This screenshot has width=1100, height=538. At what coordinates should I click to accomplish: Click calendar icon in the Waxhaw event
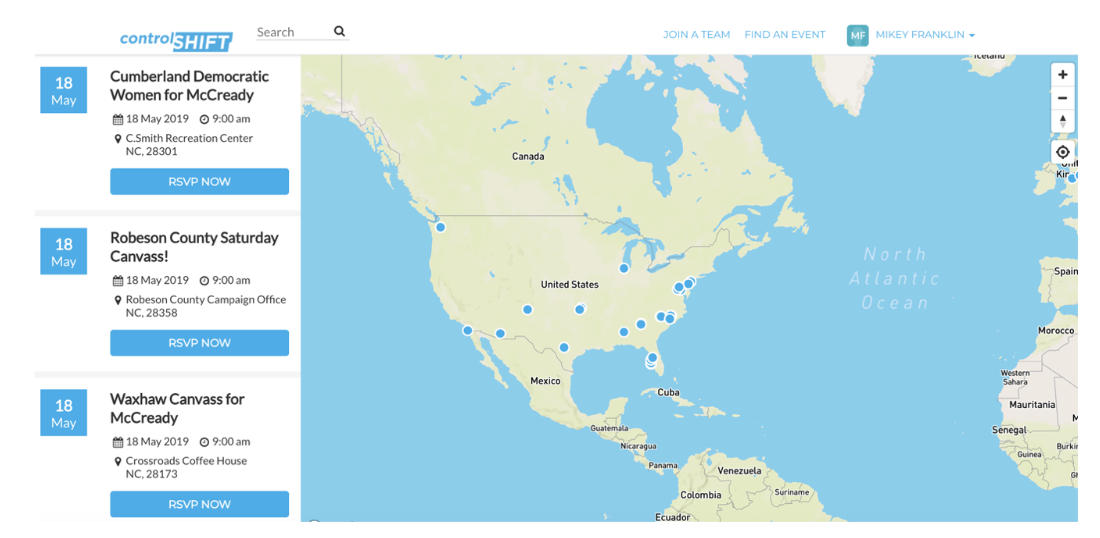pos(118,442)
